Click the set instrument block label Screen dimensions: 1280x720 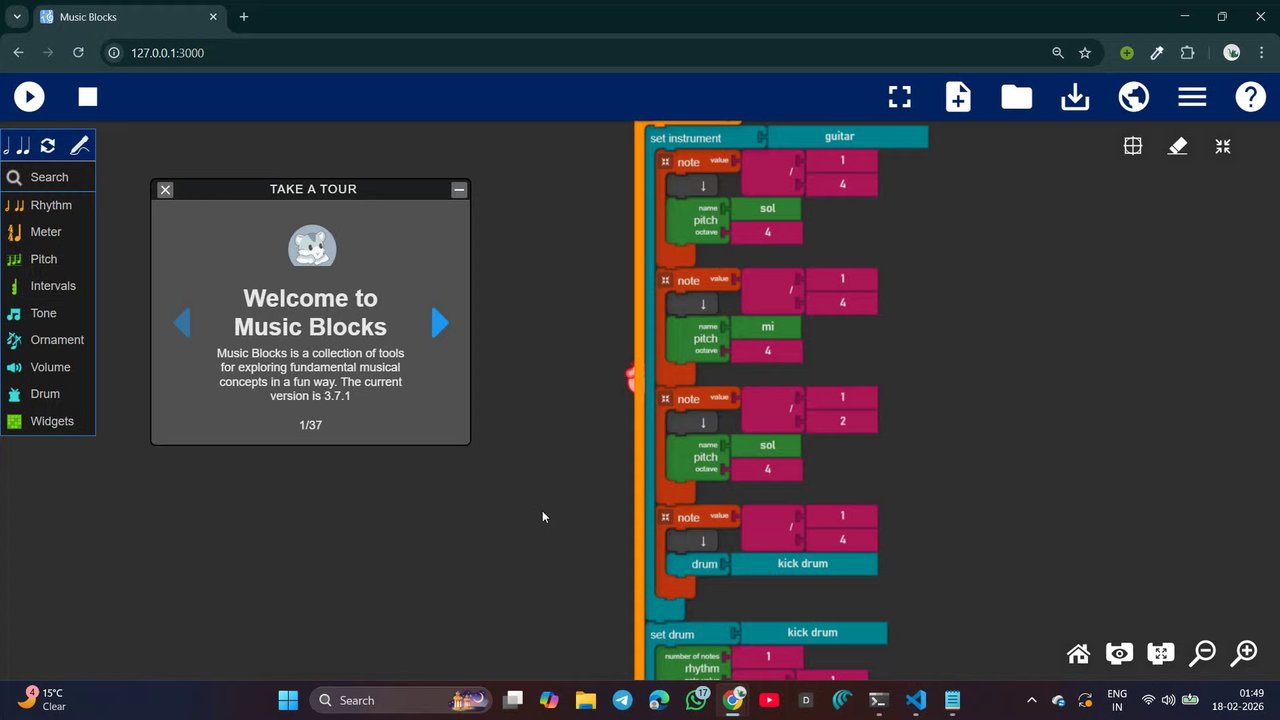(686, 138)
